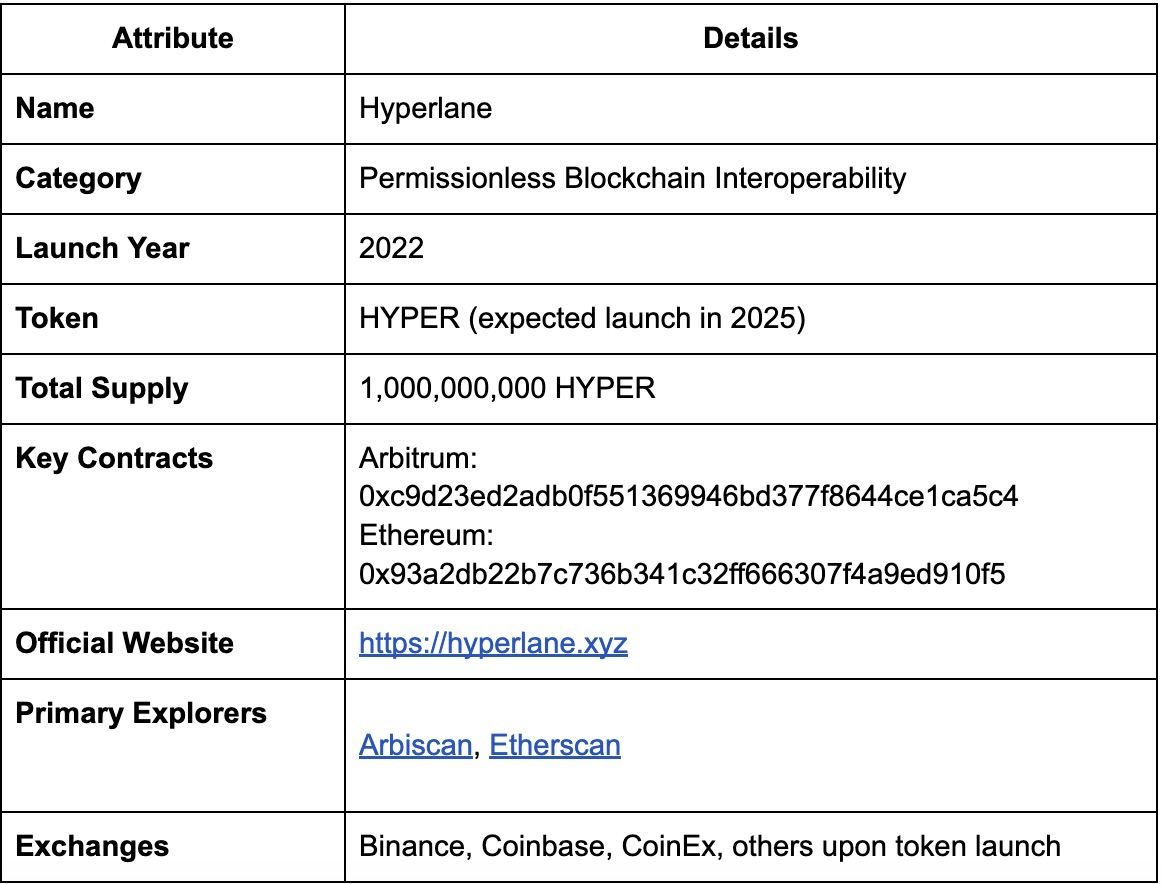Click the Hyperlane name value
This screenshot has width=1162, height=884.
[x=426, y=108]
